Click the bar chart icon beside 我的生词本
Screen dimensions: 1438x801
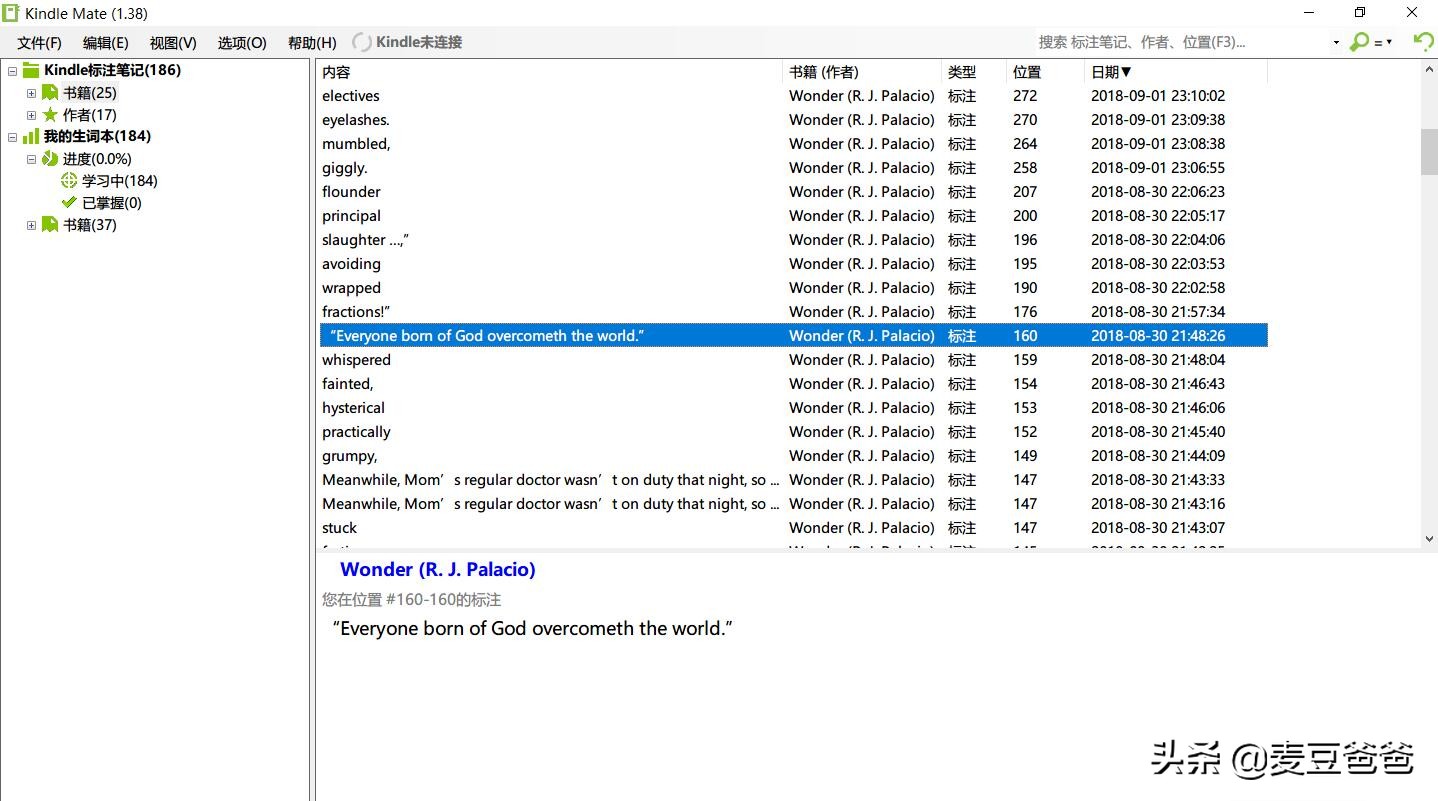pyautogui.click(x=31, y=137)
